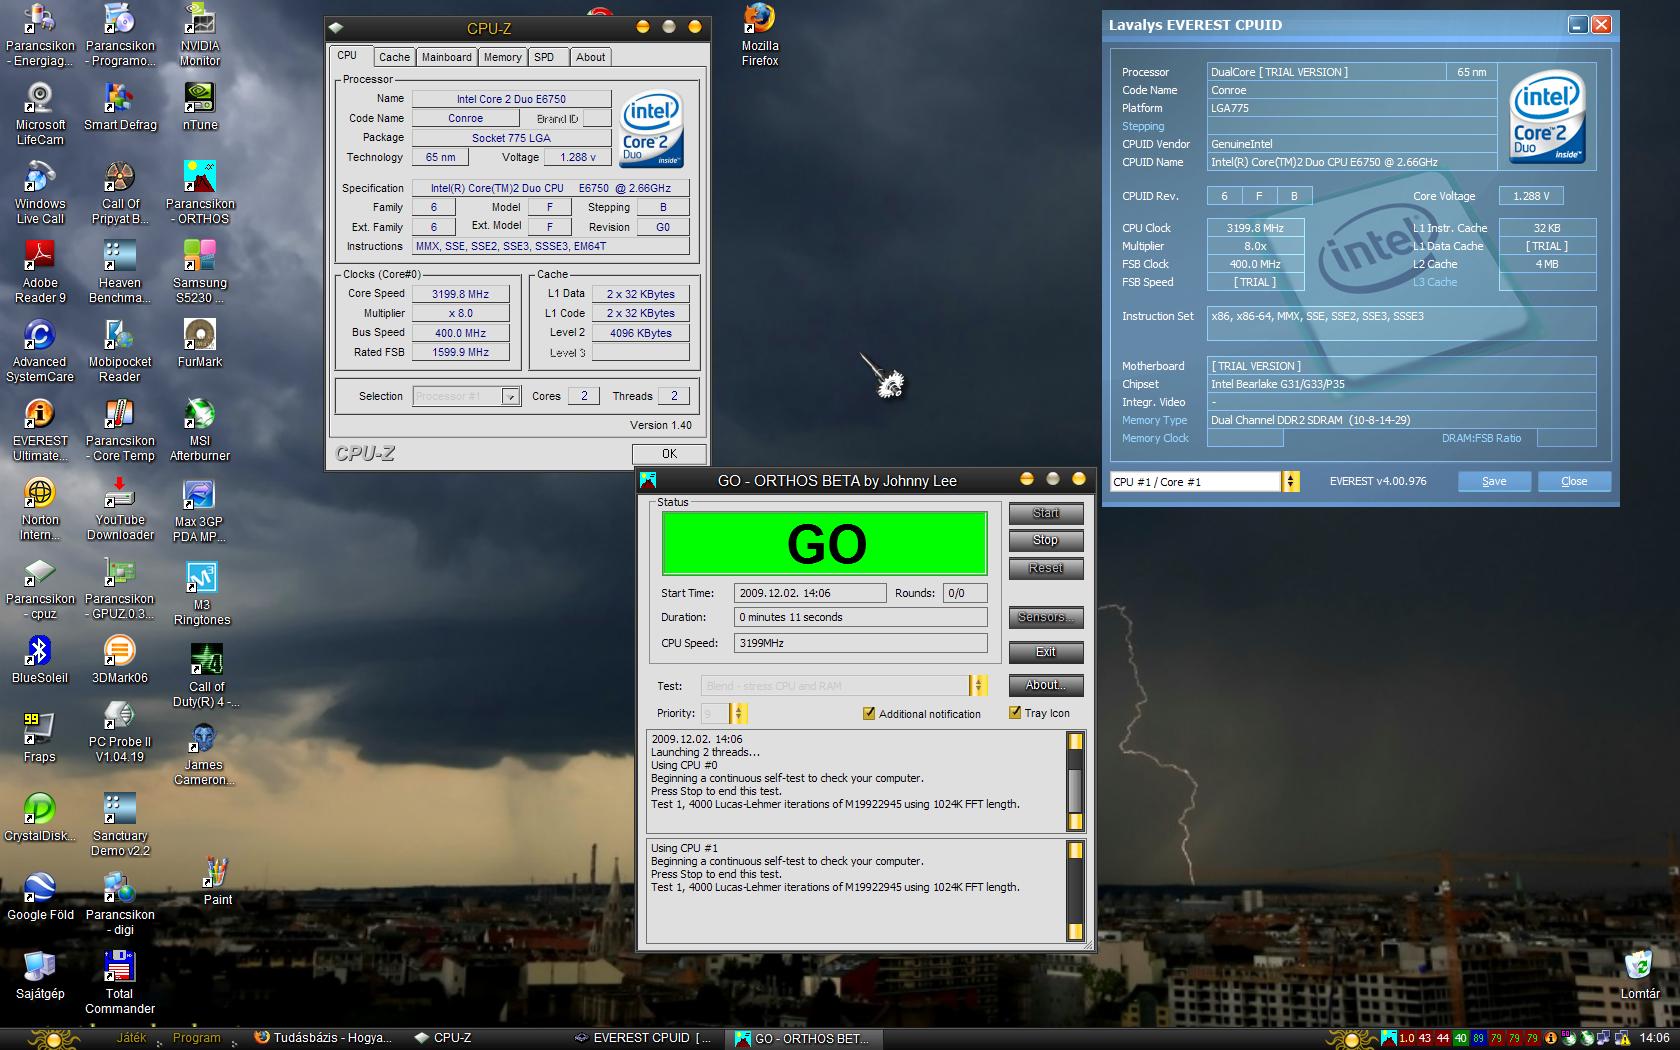Click the CPU #0 log scrollbar in ORTHOS
This screenshot has width=1680, height=1050.
(1075, 782)
